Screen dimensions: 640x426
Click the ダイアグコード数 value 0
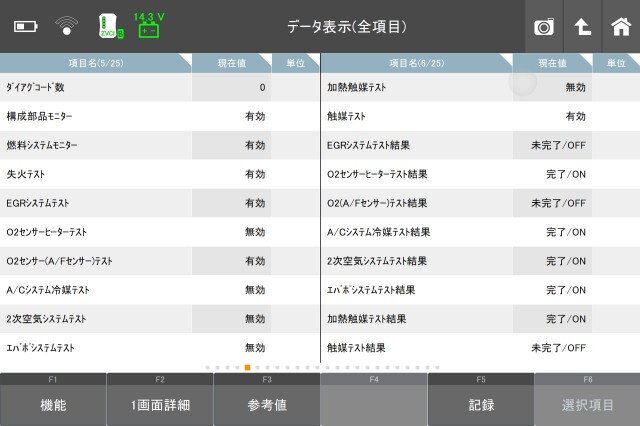[x=262, y=87]
